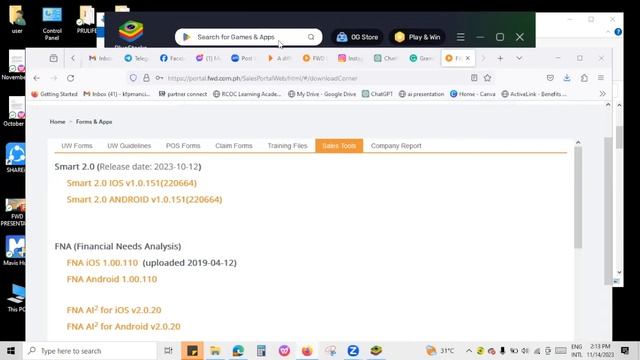Open the Firefox recent browsing view icon

[x=53, y=58]
